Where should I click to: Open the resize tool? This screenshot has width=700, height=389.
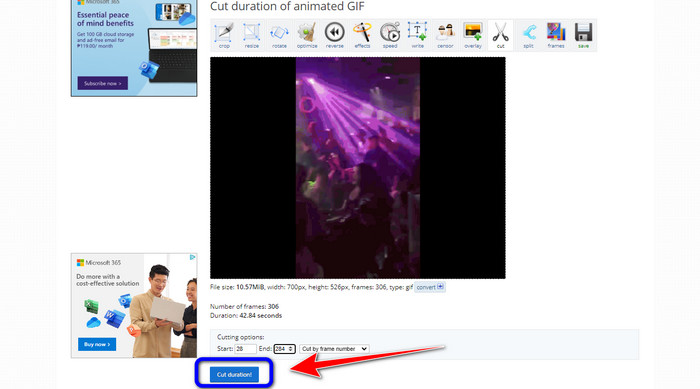[x=252, y=35]
